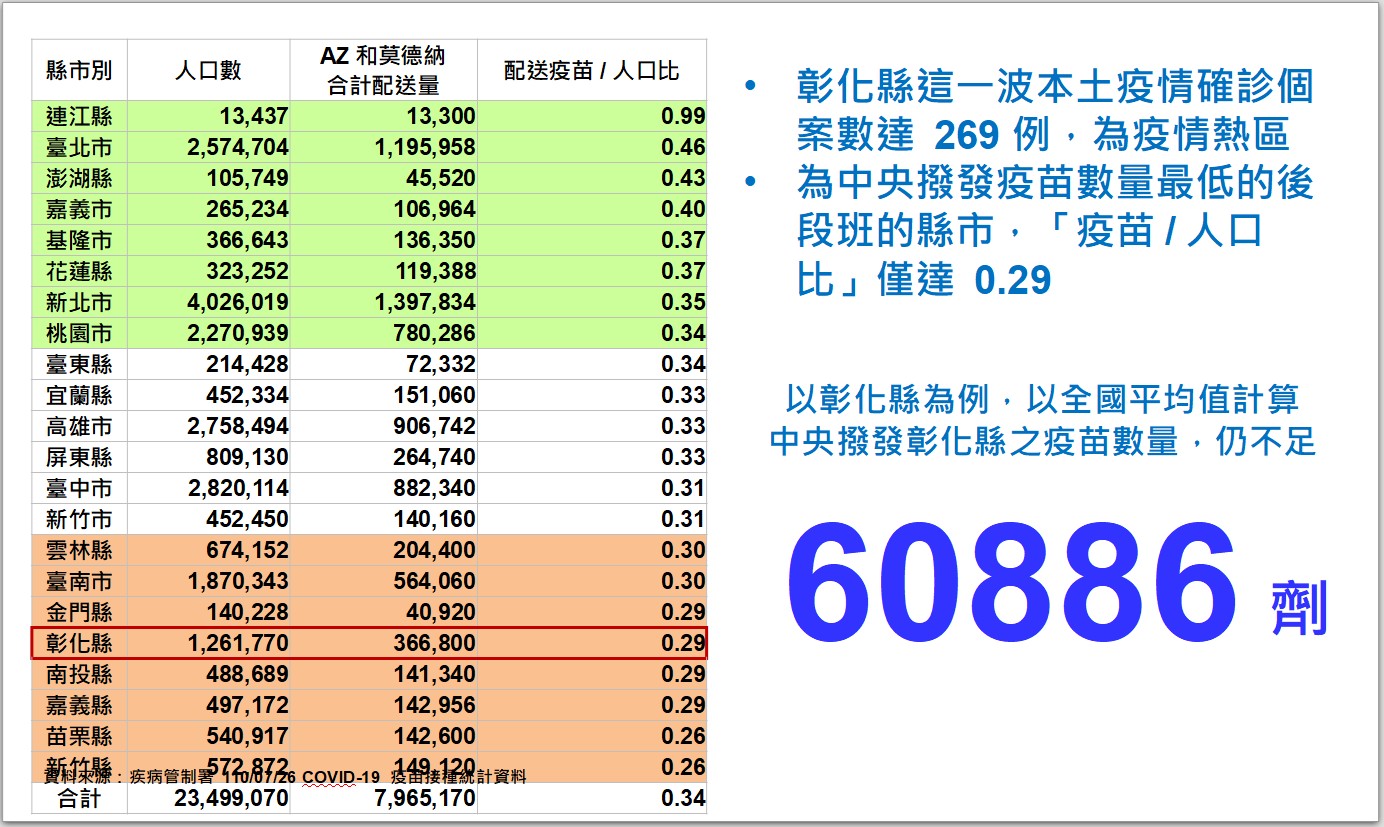Select delivery amount 1,397,834
This screenshot has height=827, width=1384.
click(425, 302)
